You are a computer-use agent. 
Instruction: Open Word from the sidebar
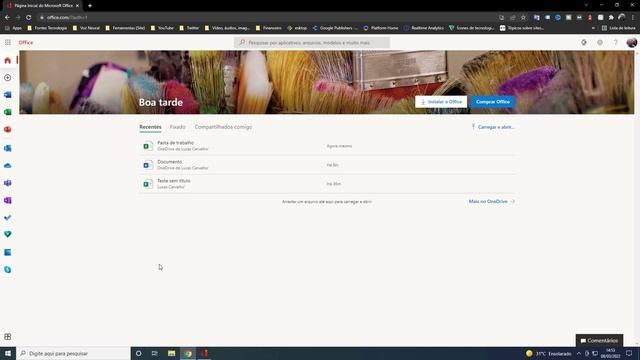tap(8, 95)
